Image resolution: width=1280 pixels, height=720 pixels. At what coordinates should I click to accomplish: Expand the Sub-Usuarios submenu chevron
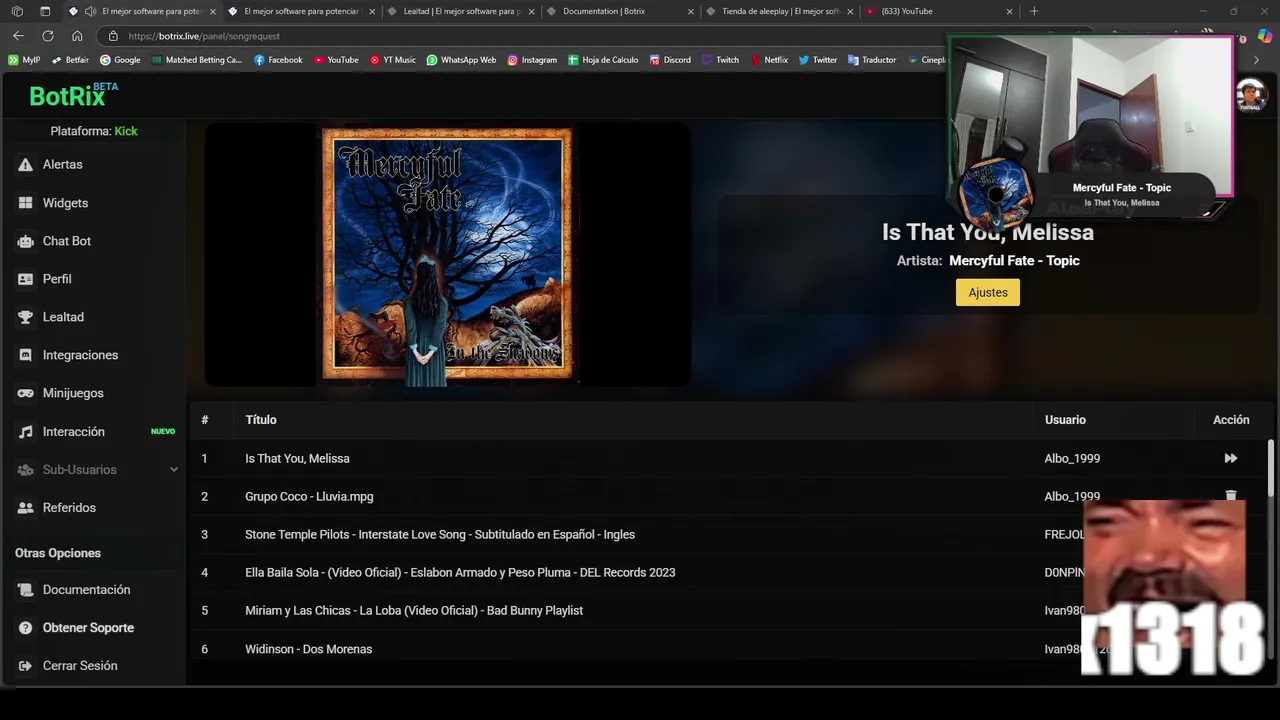pyautogui.click(x=174, y=470)
